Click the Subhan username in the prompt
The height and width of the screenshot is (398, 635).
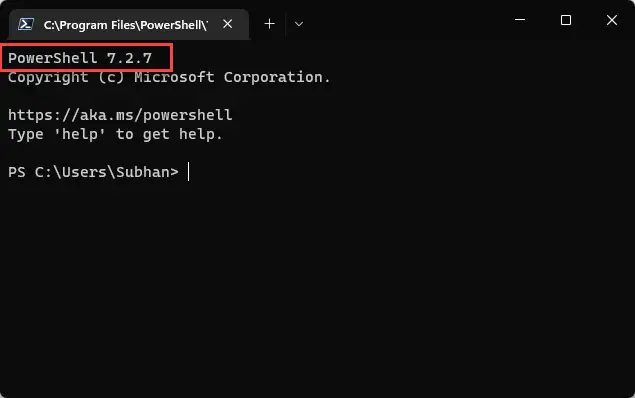coord(143,172)
